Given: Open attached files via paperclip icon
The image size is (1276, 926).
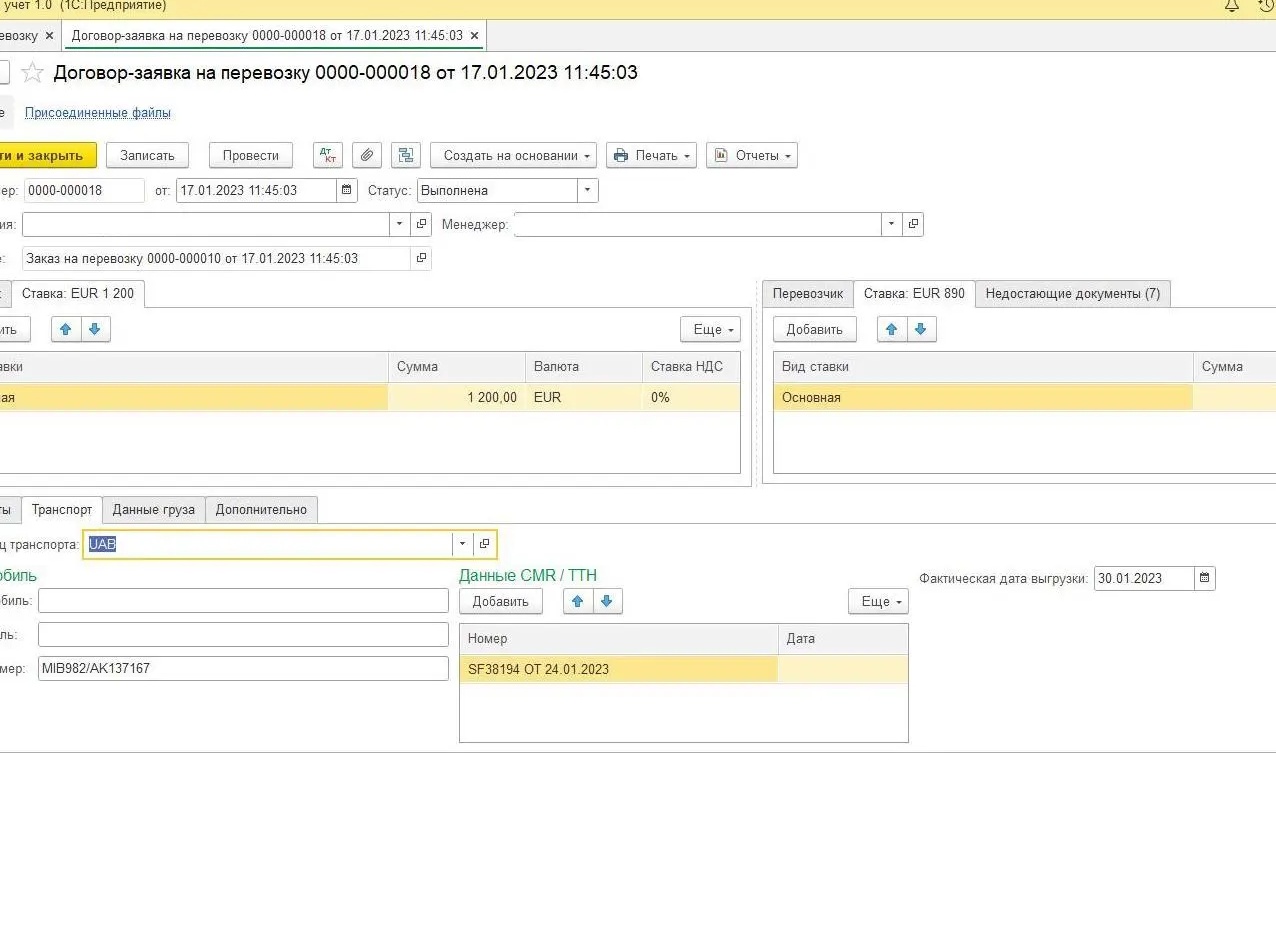Looking at the screenshot, I should (367, 155).
